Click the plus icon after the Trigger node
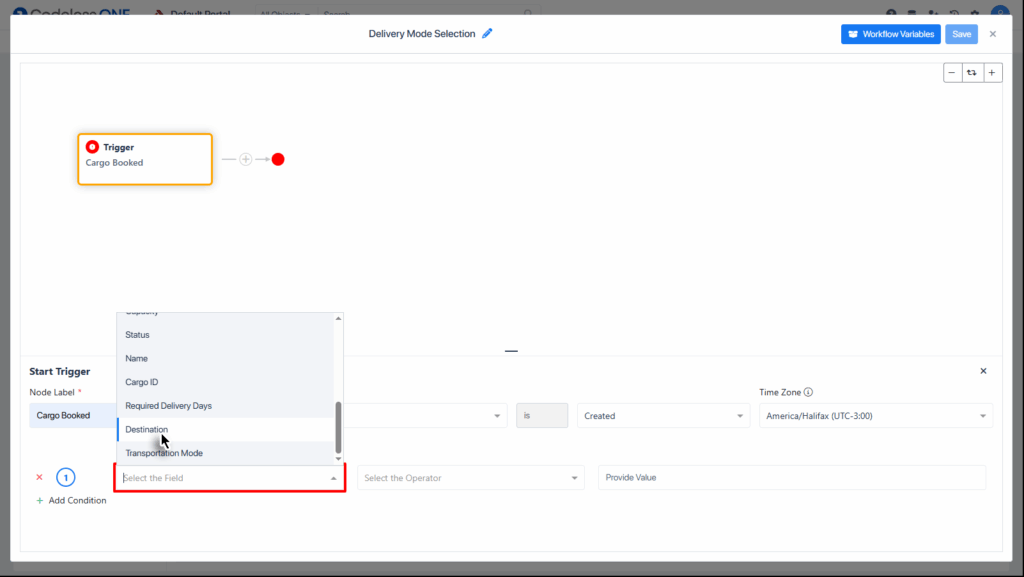Screen dimensions: 1024x577 pos(245,158)
